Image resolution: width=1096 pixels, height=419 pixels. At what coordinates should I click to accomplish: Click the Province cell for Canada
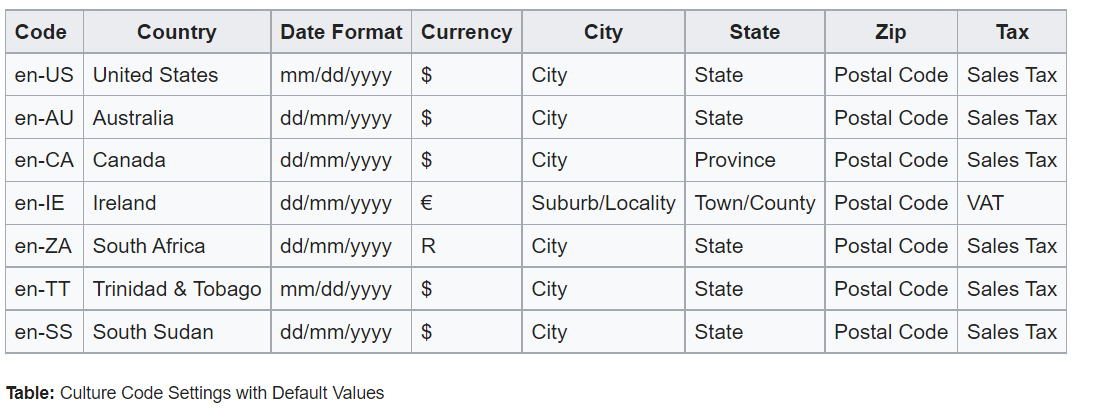coord(735,160)
